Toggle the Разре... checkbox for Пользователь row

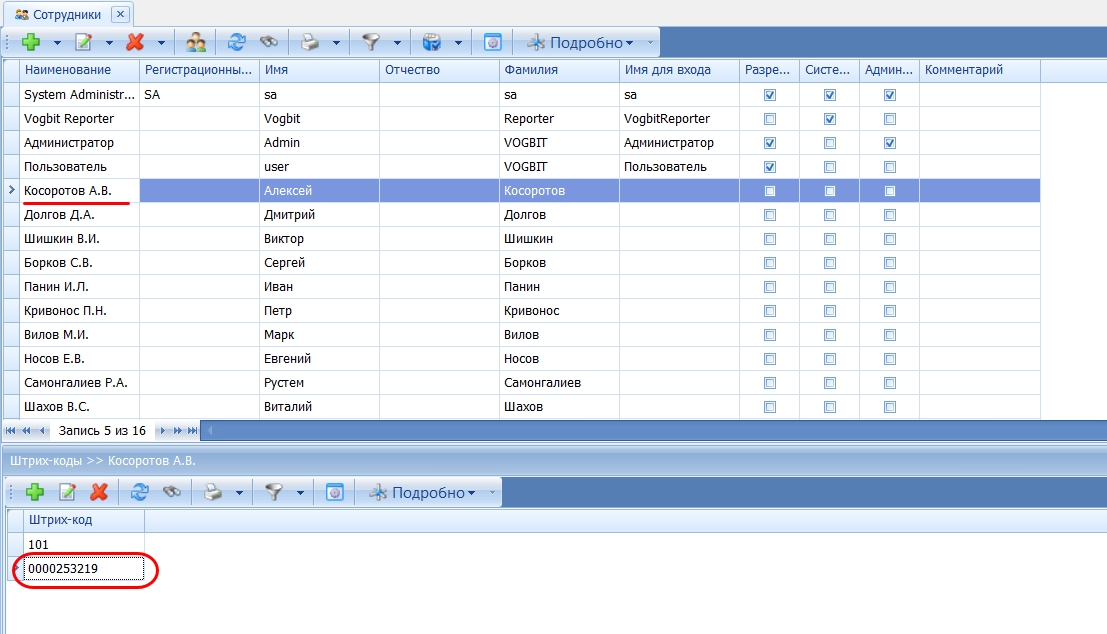click(770, 167)
